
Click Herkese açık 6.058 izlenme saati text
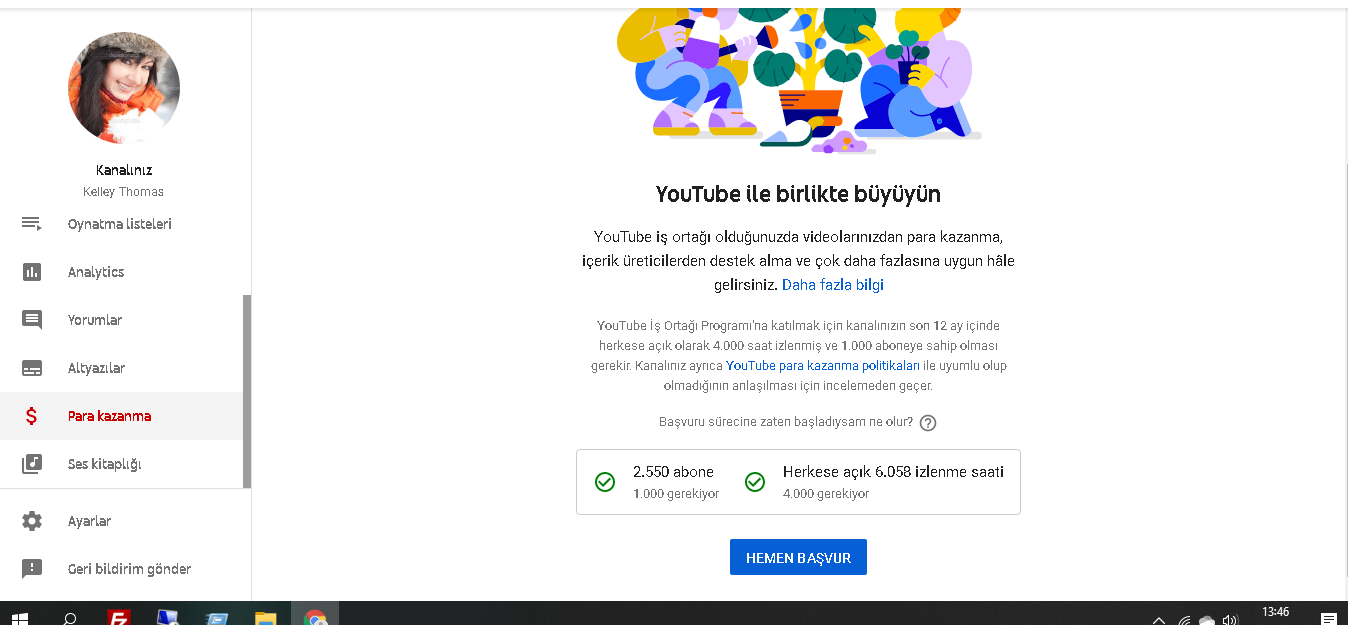(x=893, y=472)
